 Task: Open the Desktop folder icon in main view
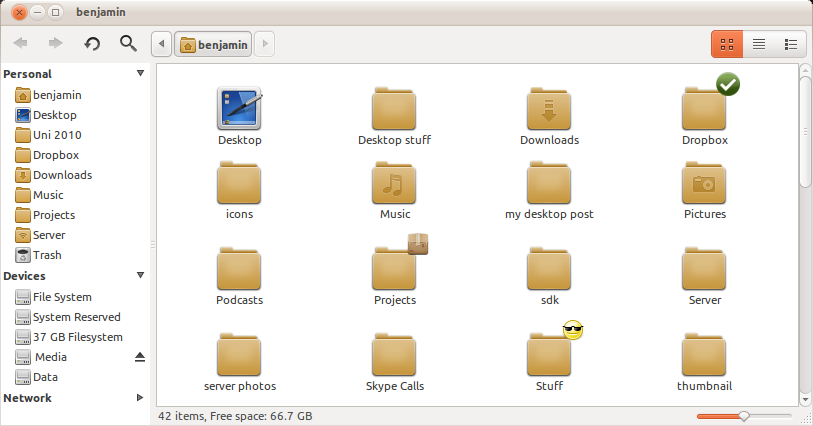click(x=239, y=108)
